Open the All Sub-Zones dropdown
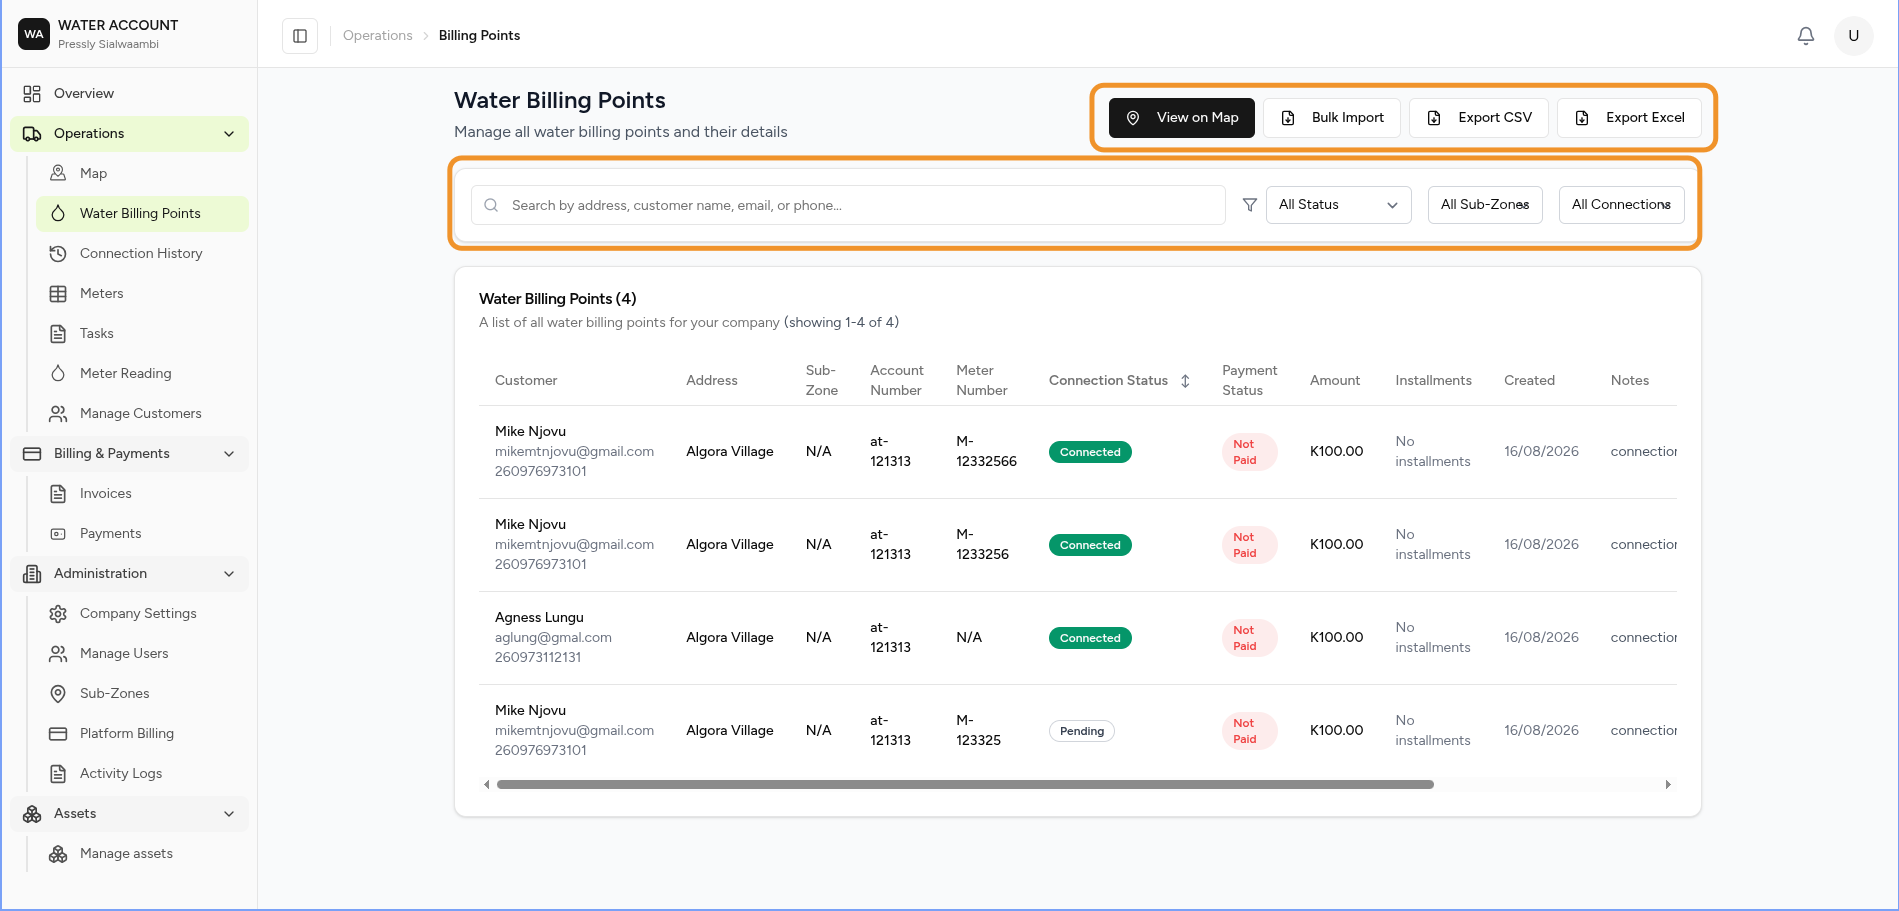Screen dimensions: 1899x911 coord(1485,205)
